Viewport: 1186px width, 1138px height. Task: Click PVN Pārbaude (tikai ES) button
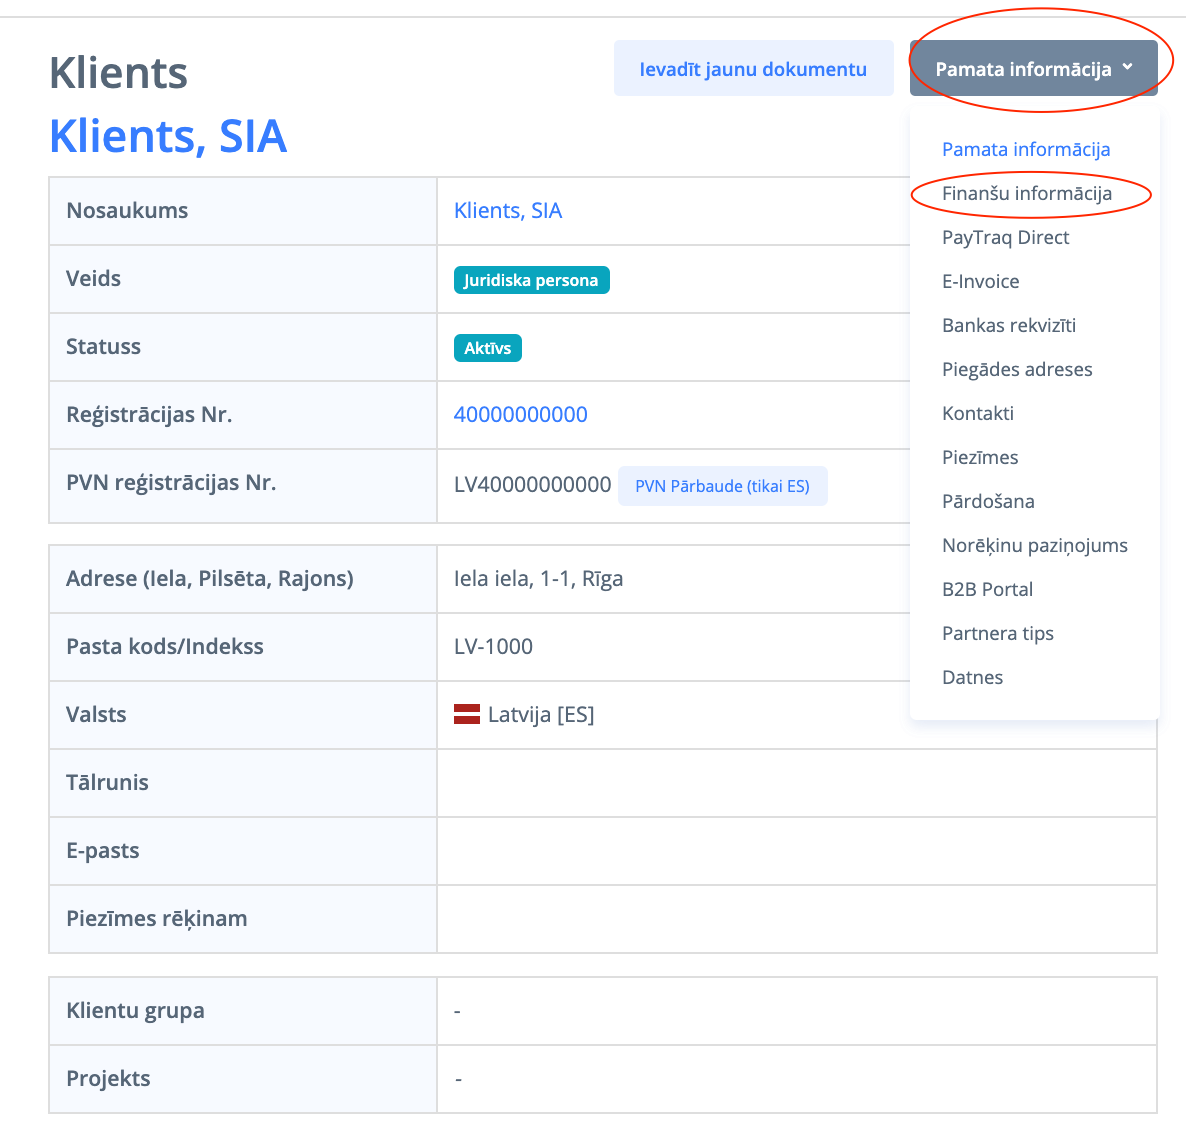tap(722, 486)
